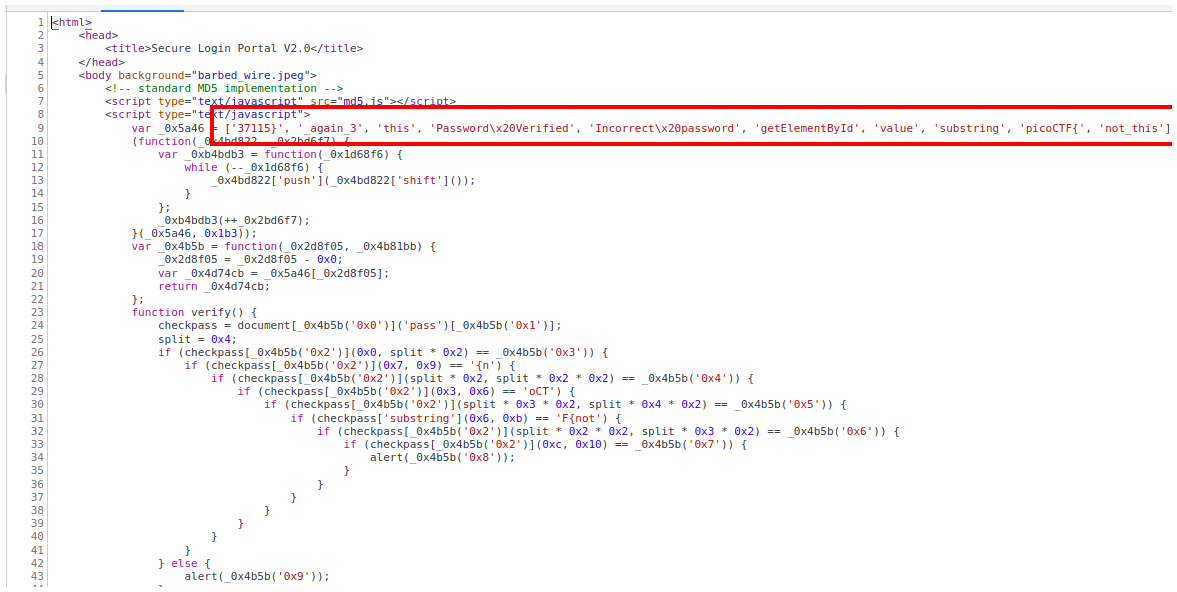Click line number 43 in the gutter
This screenshot has width=1177, height=592.
[x=37, y=576]
